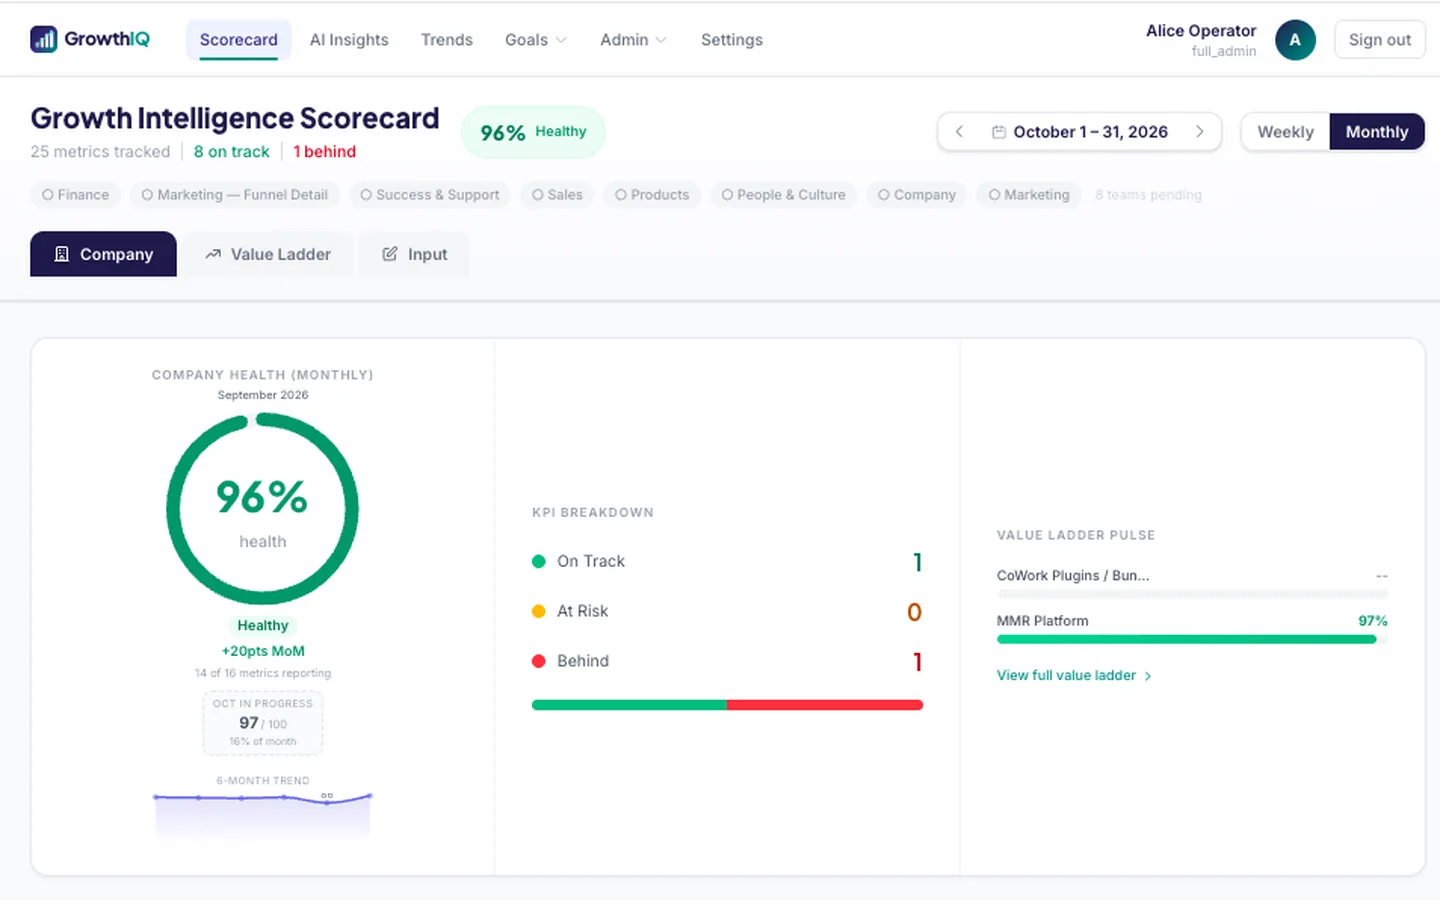Open the Company view tab

[x=103, y=254]
